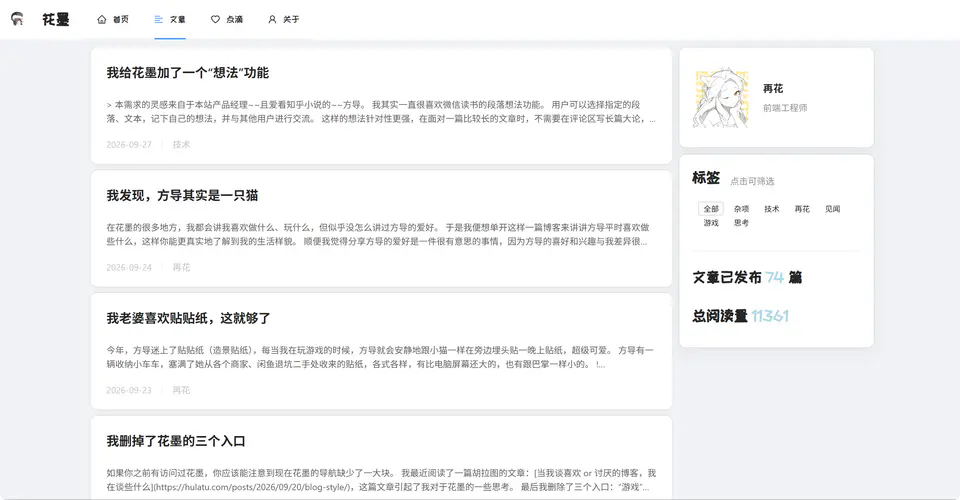Click the home icon beside 首页
Viewport: 960px width, 500px height.
coord(102,20)
